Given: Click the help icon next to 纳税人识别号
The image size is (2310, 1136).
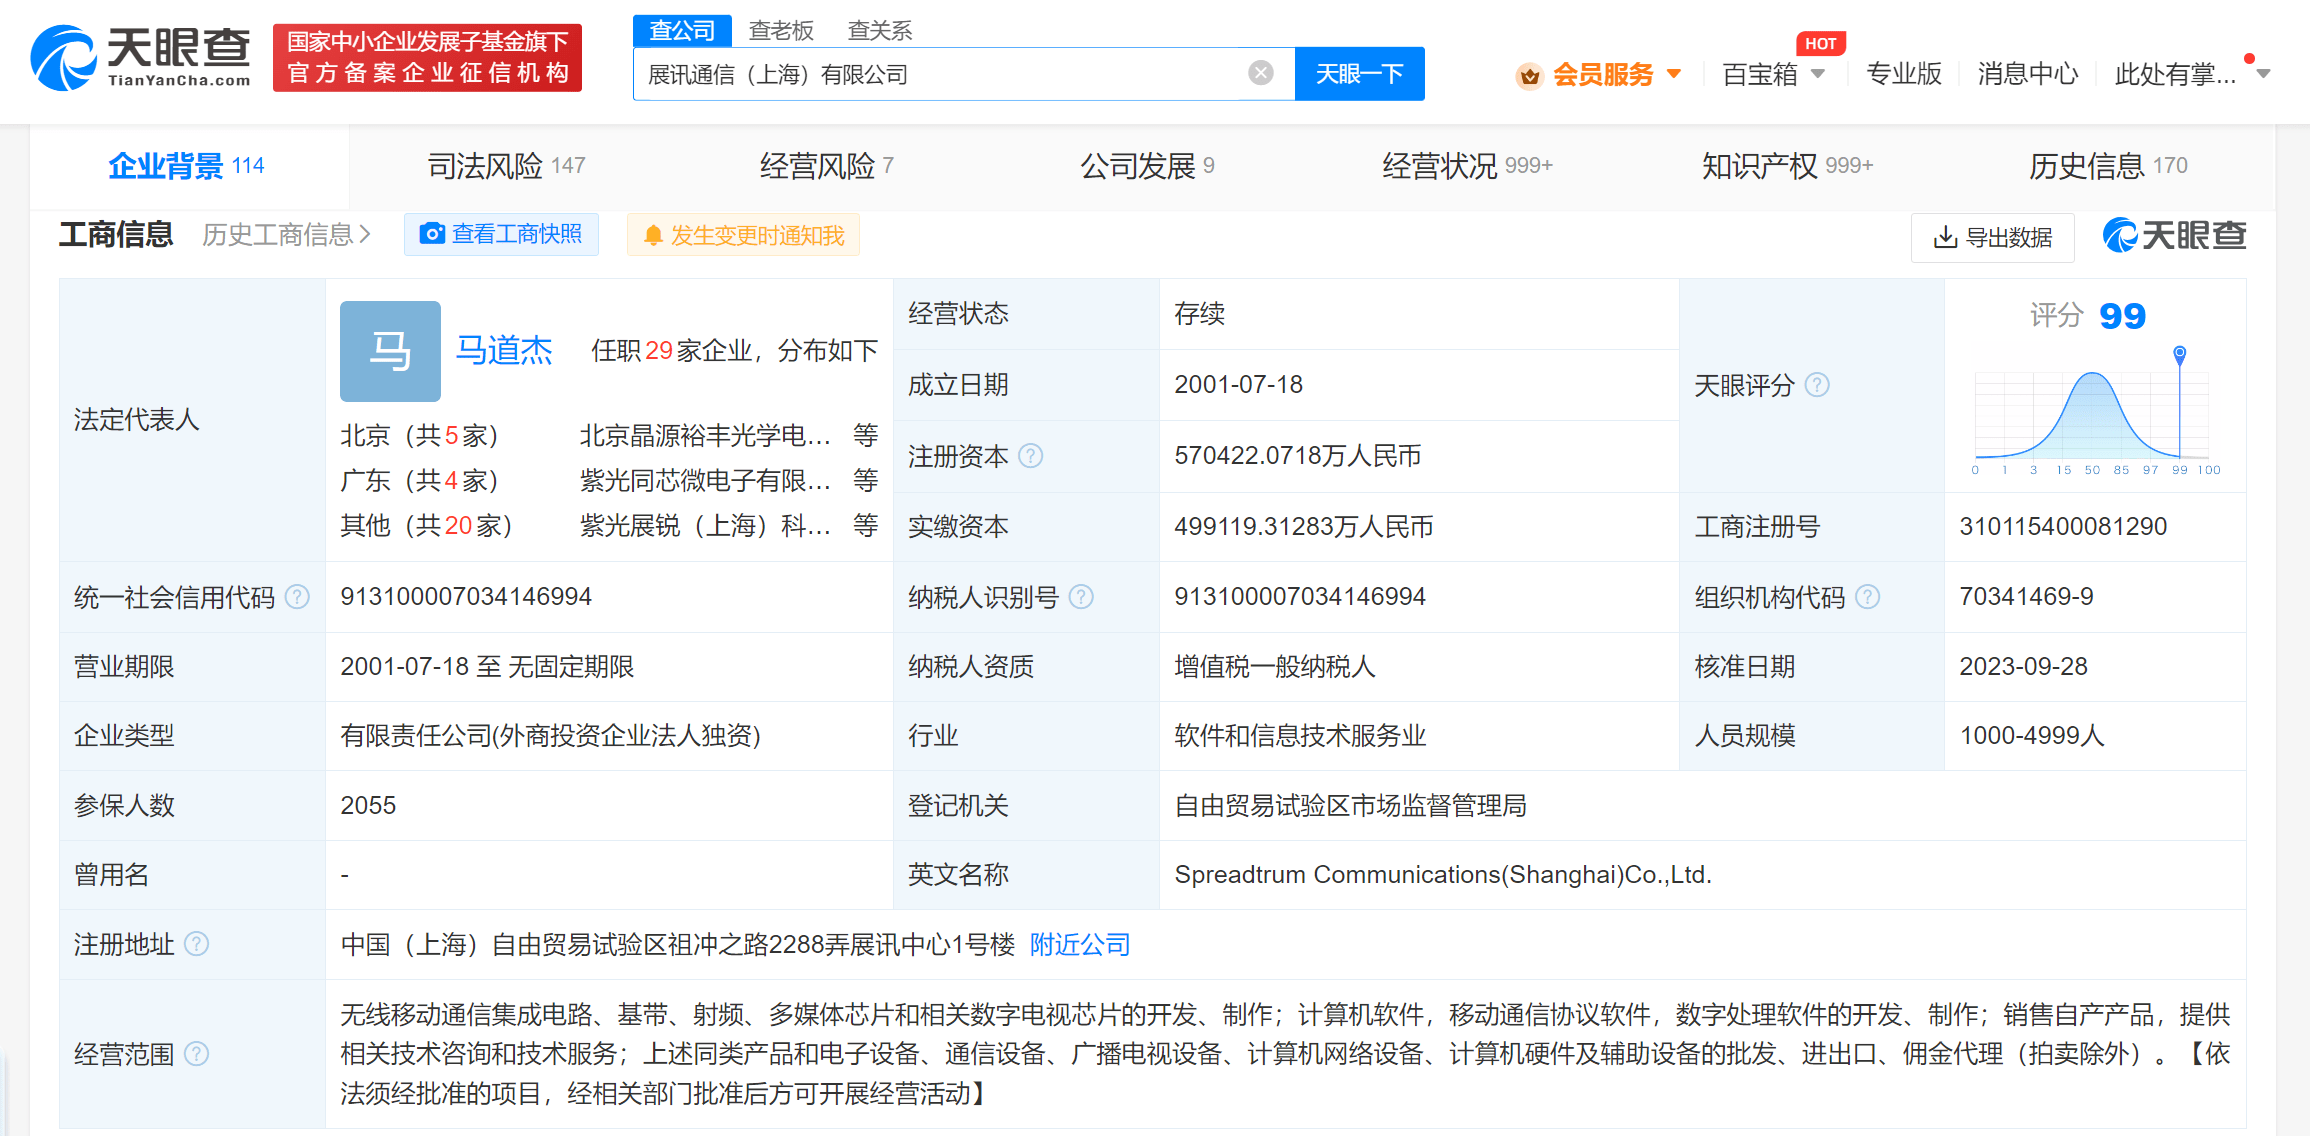Looking at the screenshot, I should [x=1081, y=597].
